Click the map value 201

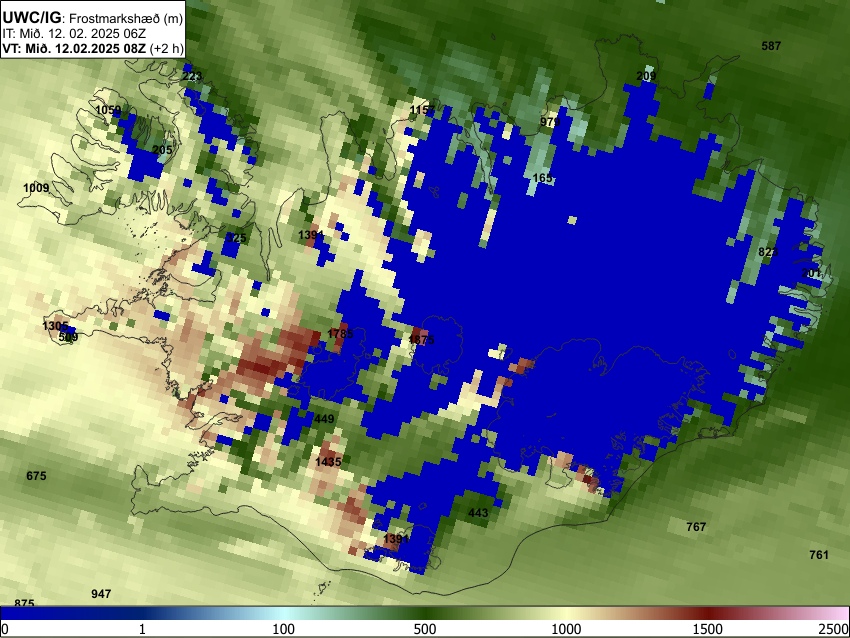tap(811, 273)
